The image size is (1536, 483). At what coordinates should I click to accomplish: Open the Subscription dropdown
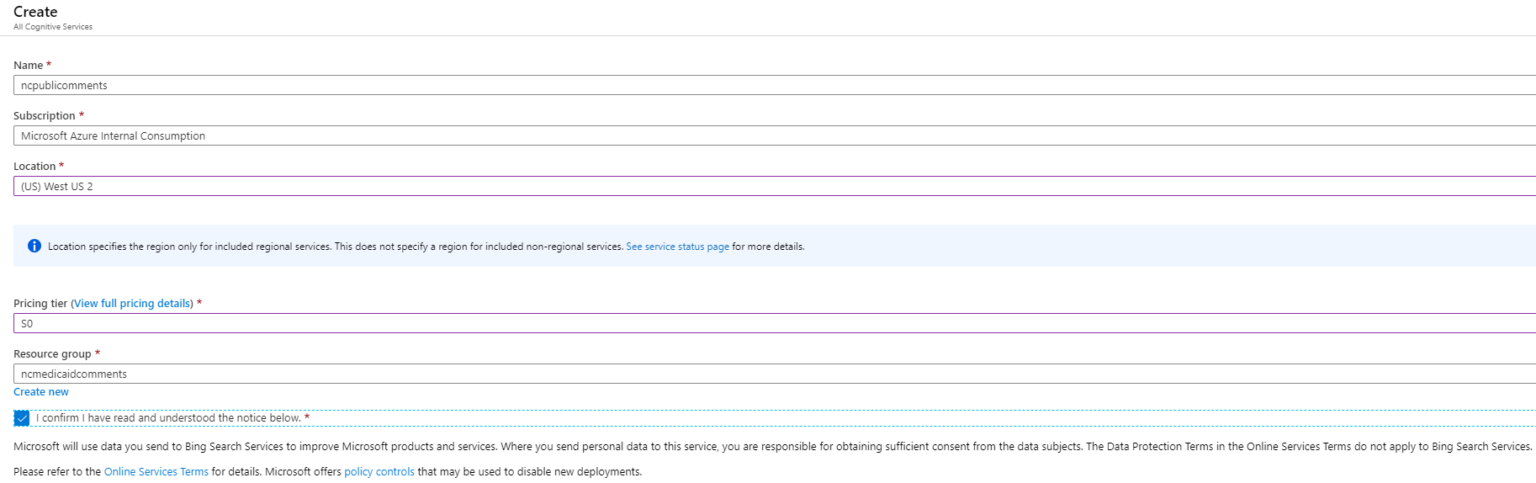[x=770, y=136]
